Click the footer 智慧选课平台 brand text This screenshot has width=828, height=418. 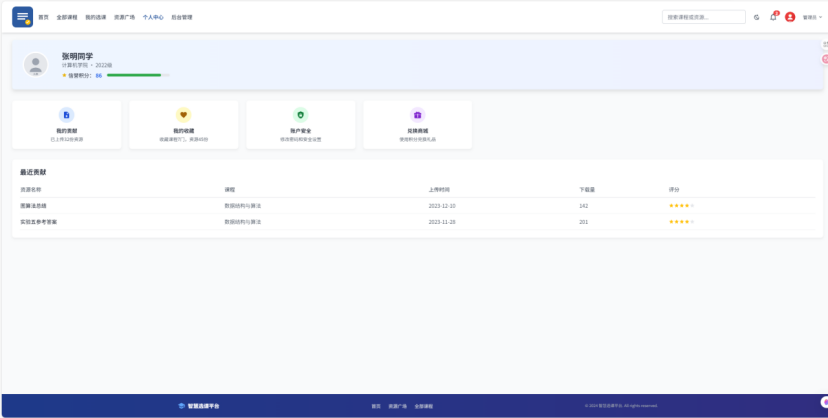tap(203, 406)
